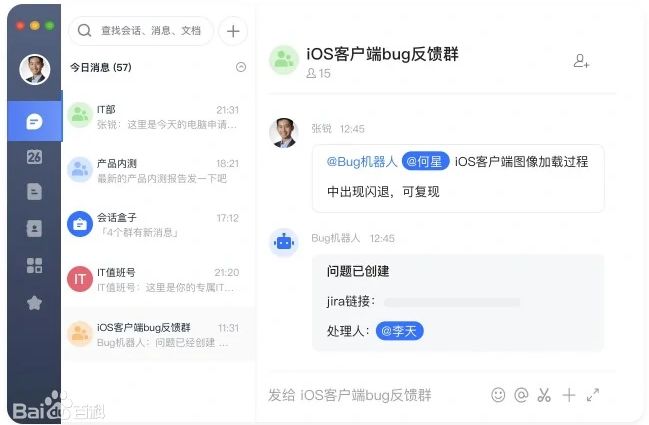Click the plus button beside search box

pyautogui.click(x=233, y=31)
